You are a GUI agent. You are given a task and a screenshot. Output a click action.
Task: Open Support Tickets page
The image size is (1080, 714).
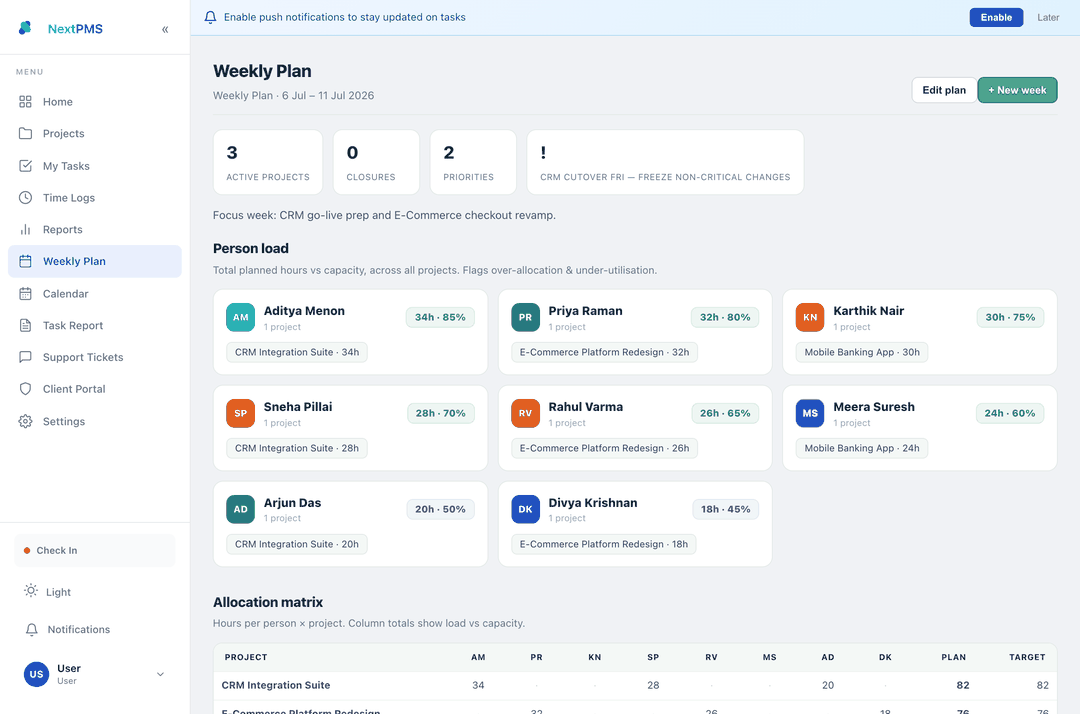click(94, 357)
